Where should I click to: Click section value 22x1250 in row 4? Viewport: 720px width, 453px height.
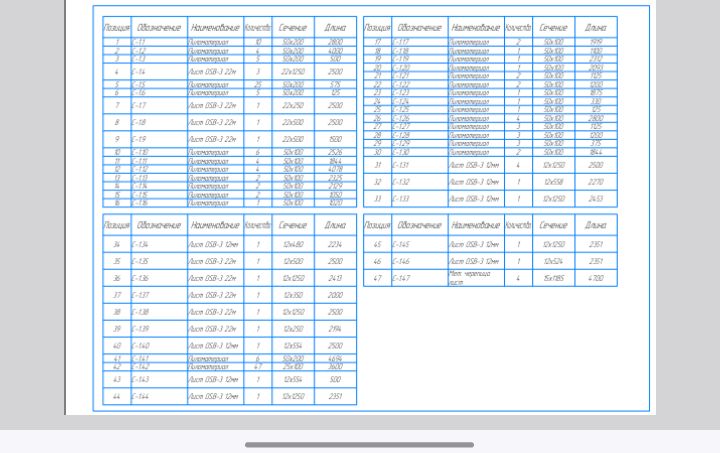point(293,72)
